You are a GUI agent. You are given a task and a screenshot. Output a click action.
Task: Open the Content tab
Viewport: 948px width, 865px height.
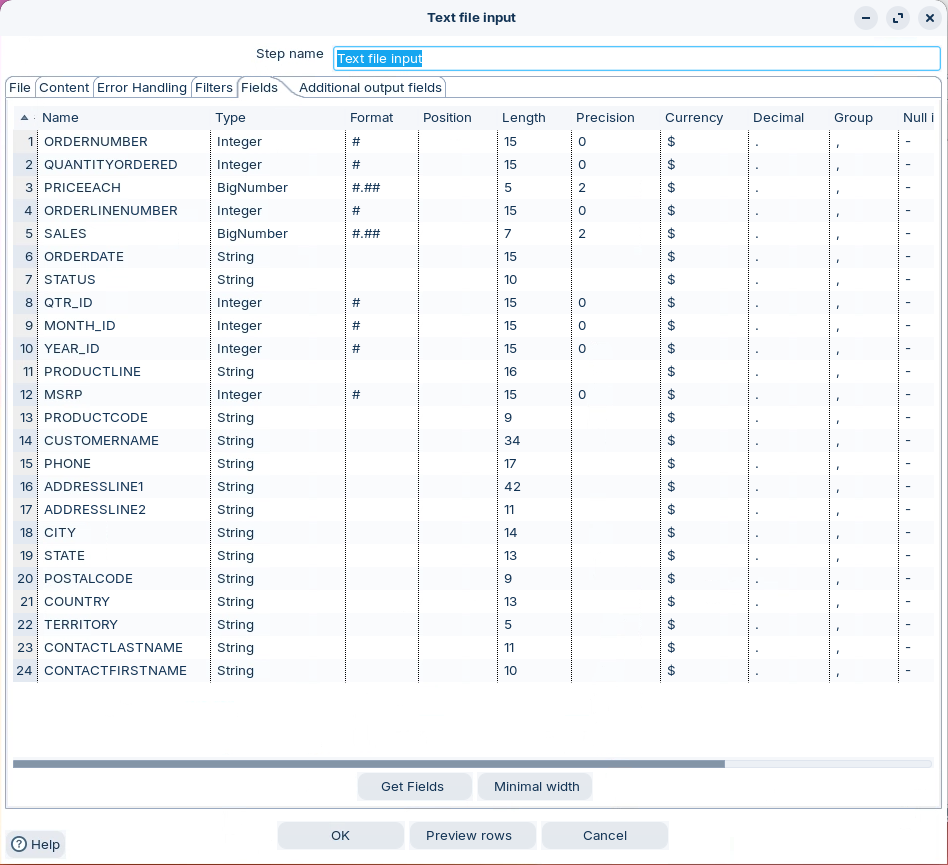[64, 88]
